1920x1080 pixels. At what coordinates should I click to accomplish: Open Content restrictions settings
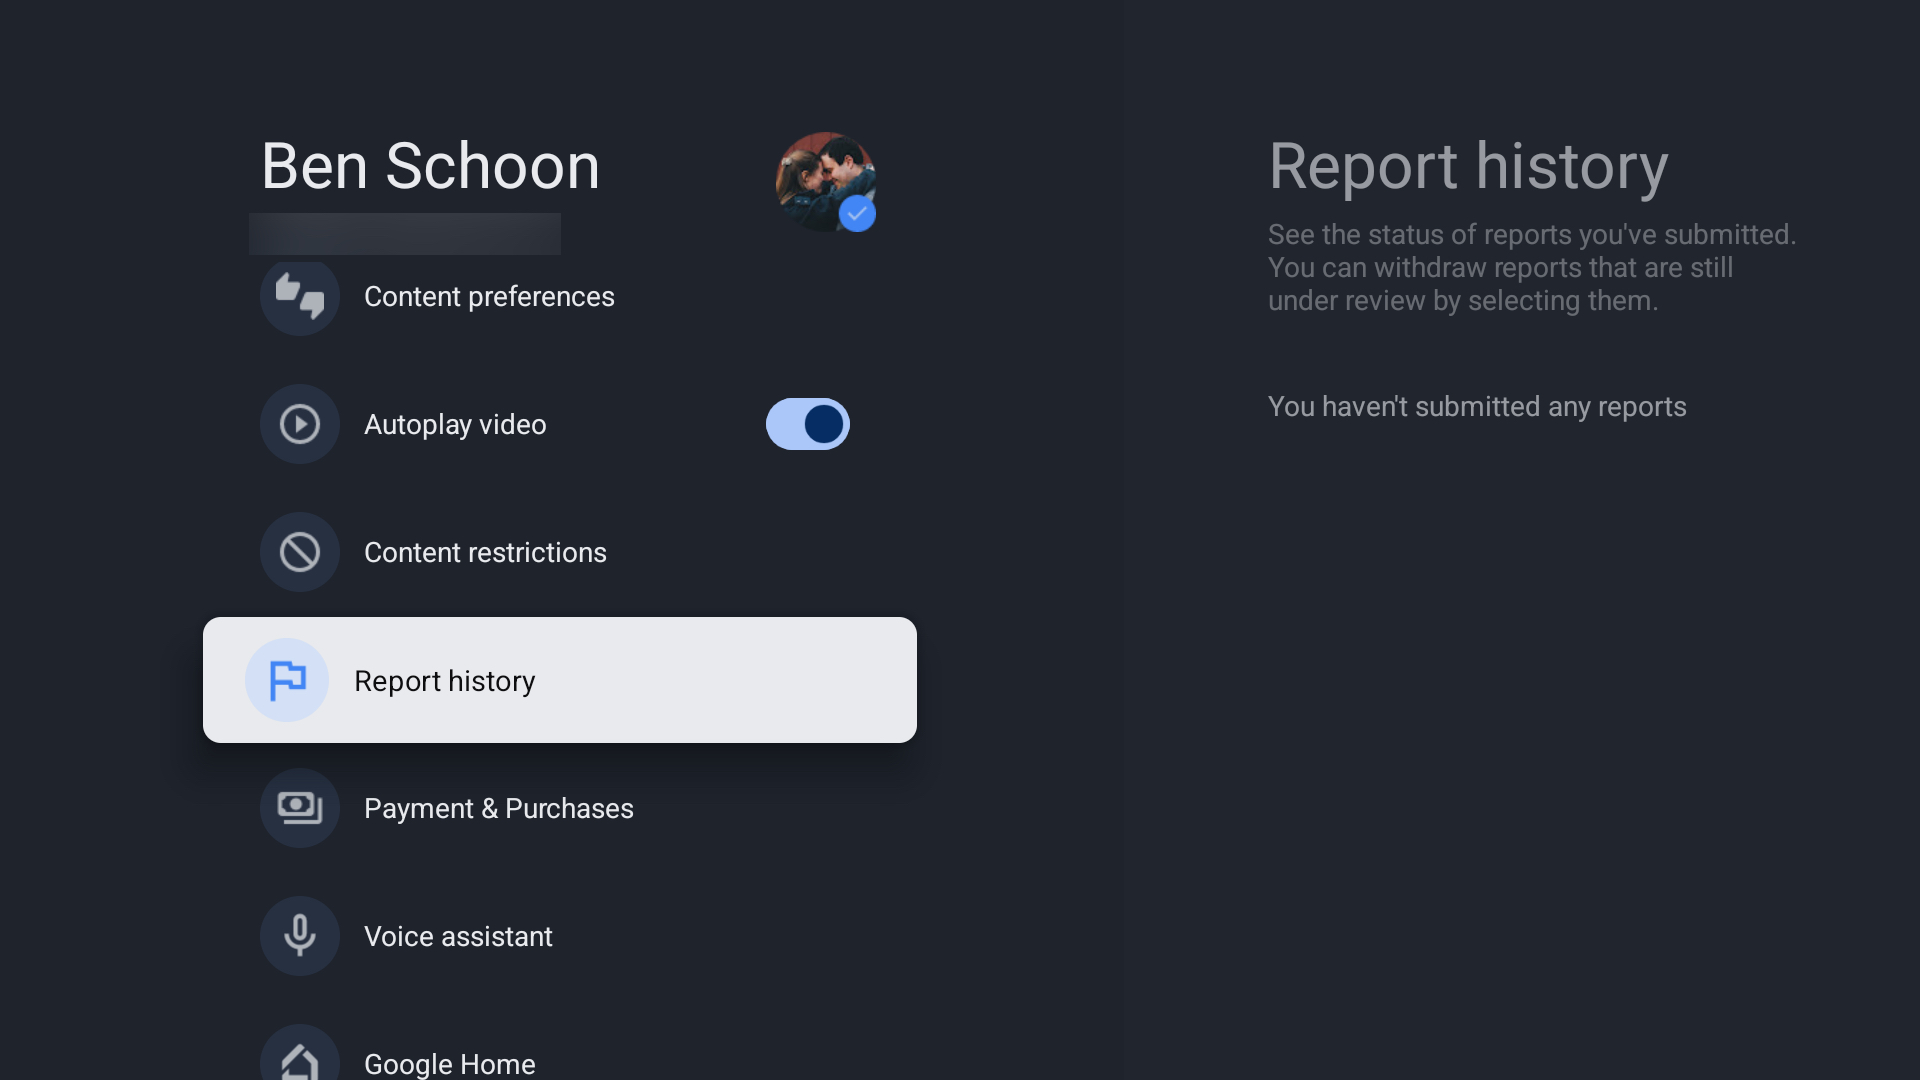click(x=485, y=553)
